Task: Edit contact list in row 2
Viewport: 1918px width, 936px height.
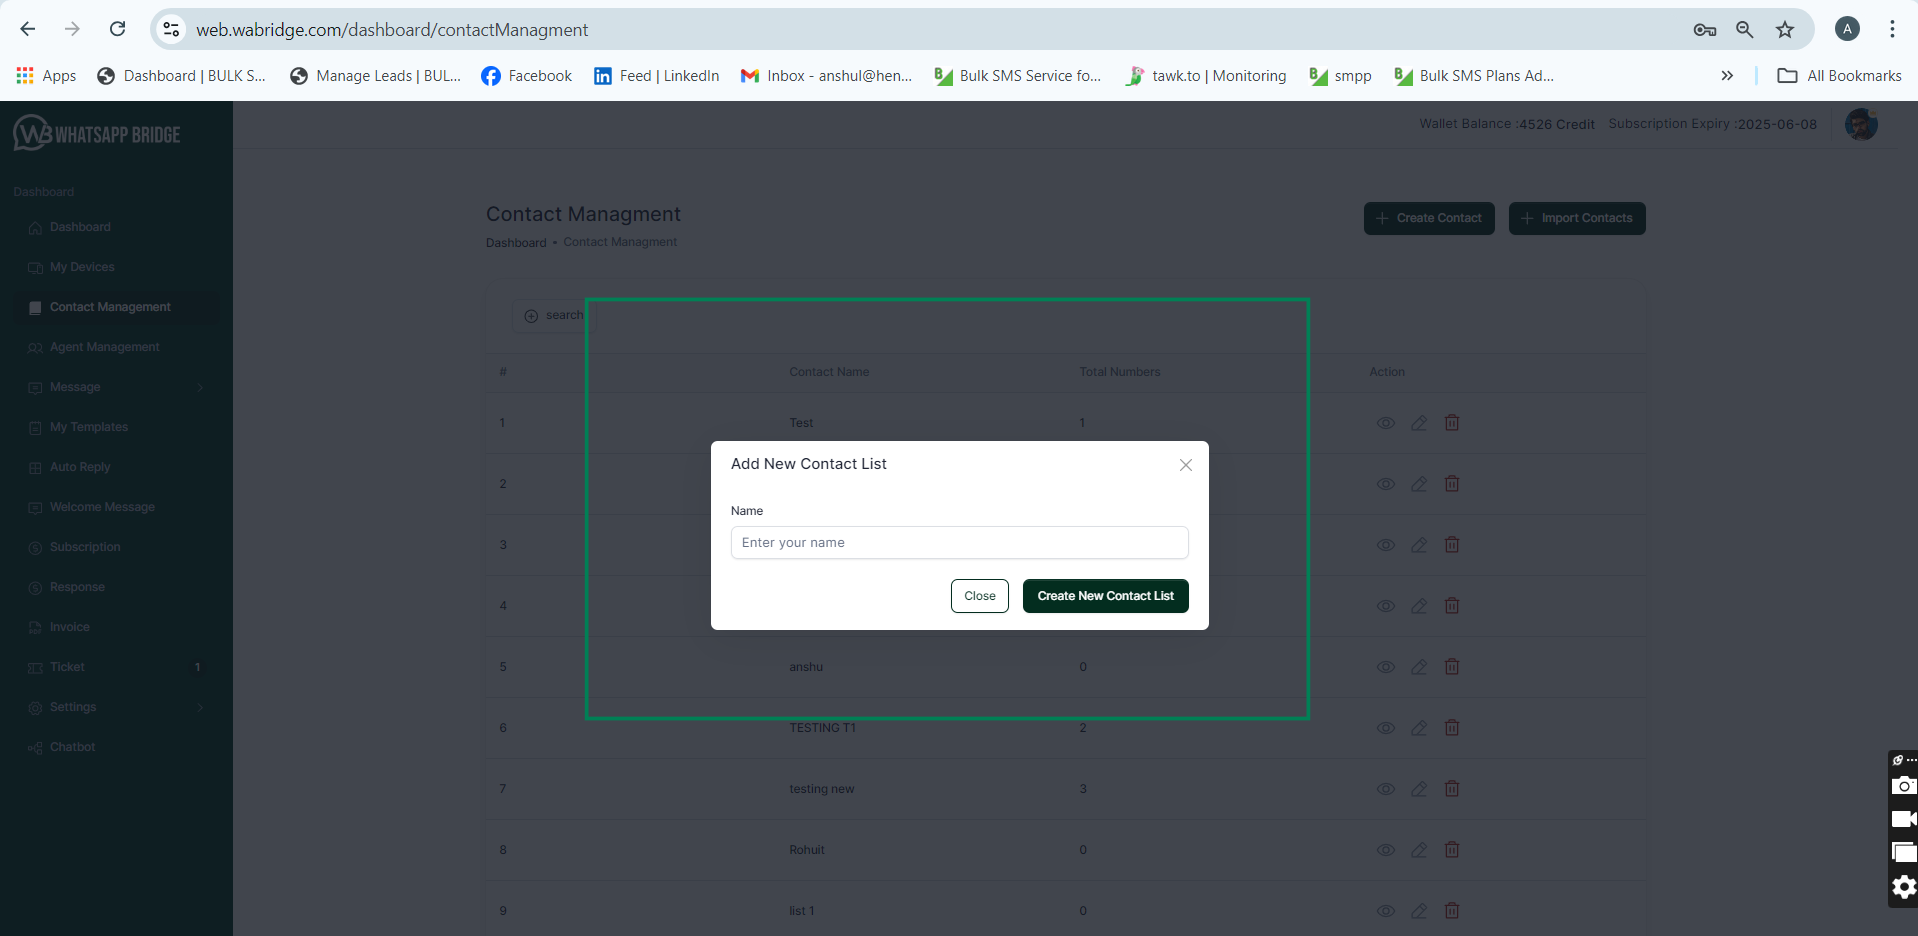Action: click(x=1419, y=484)
